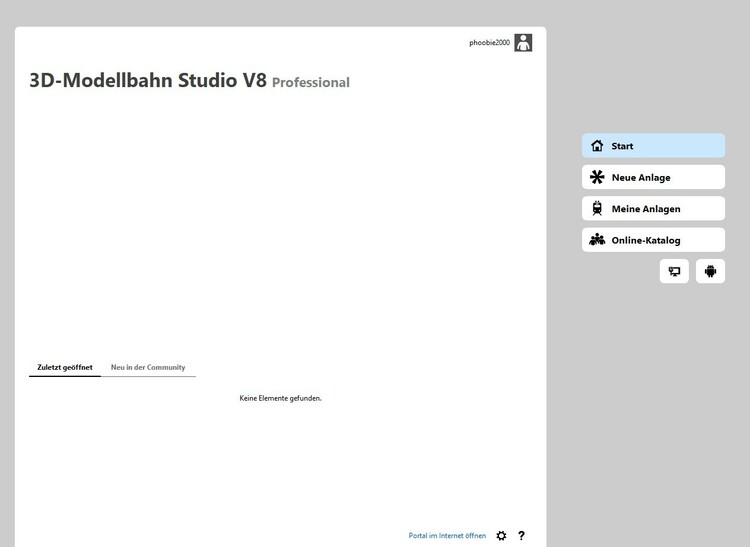
Task: Click the 3D-Modellbahn Studio V8 title
Action: coord(148,80)
